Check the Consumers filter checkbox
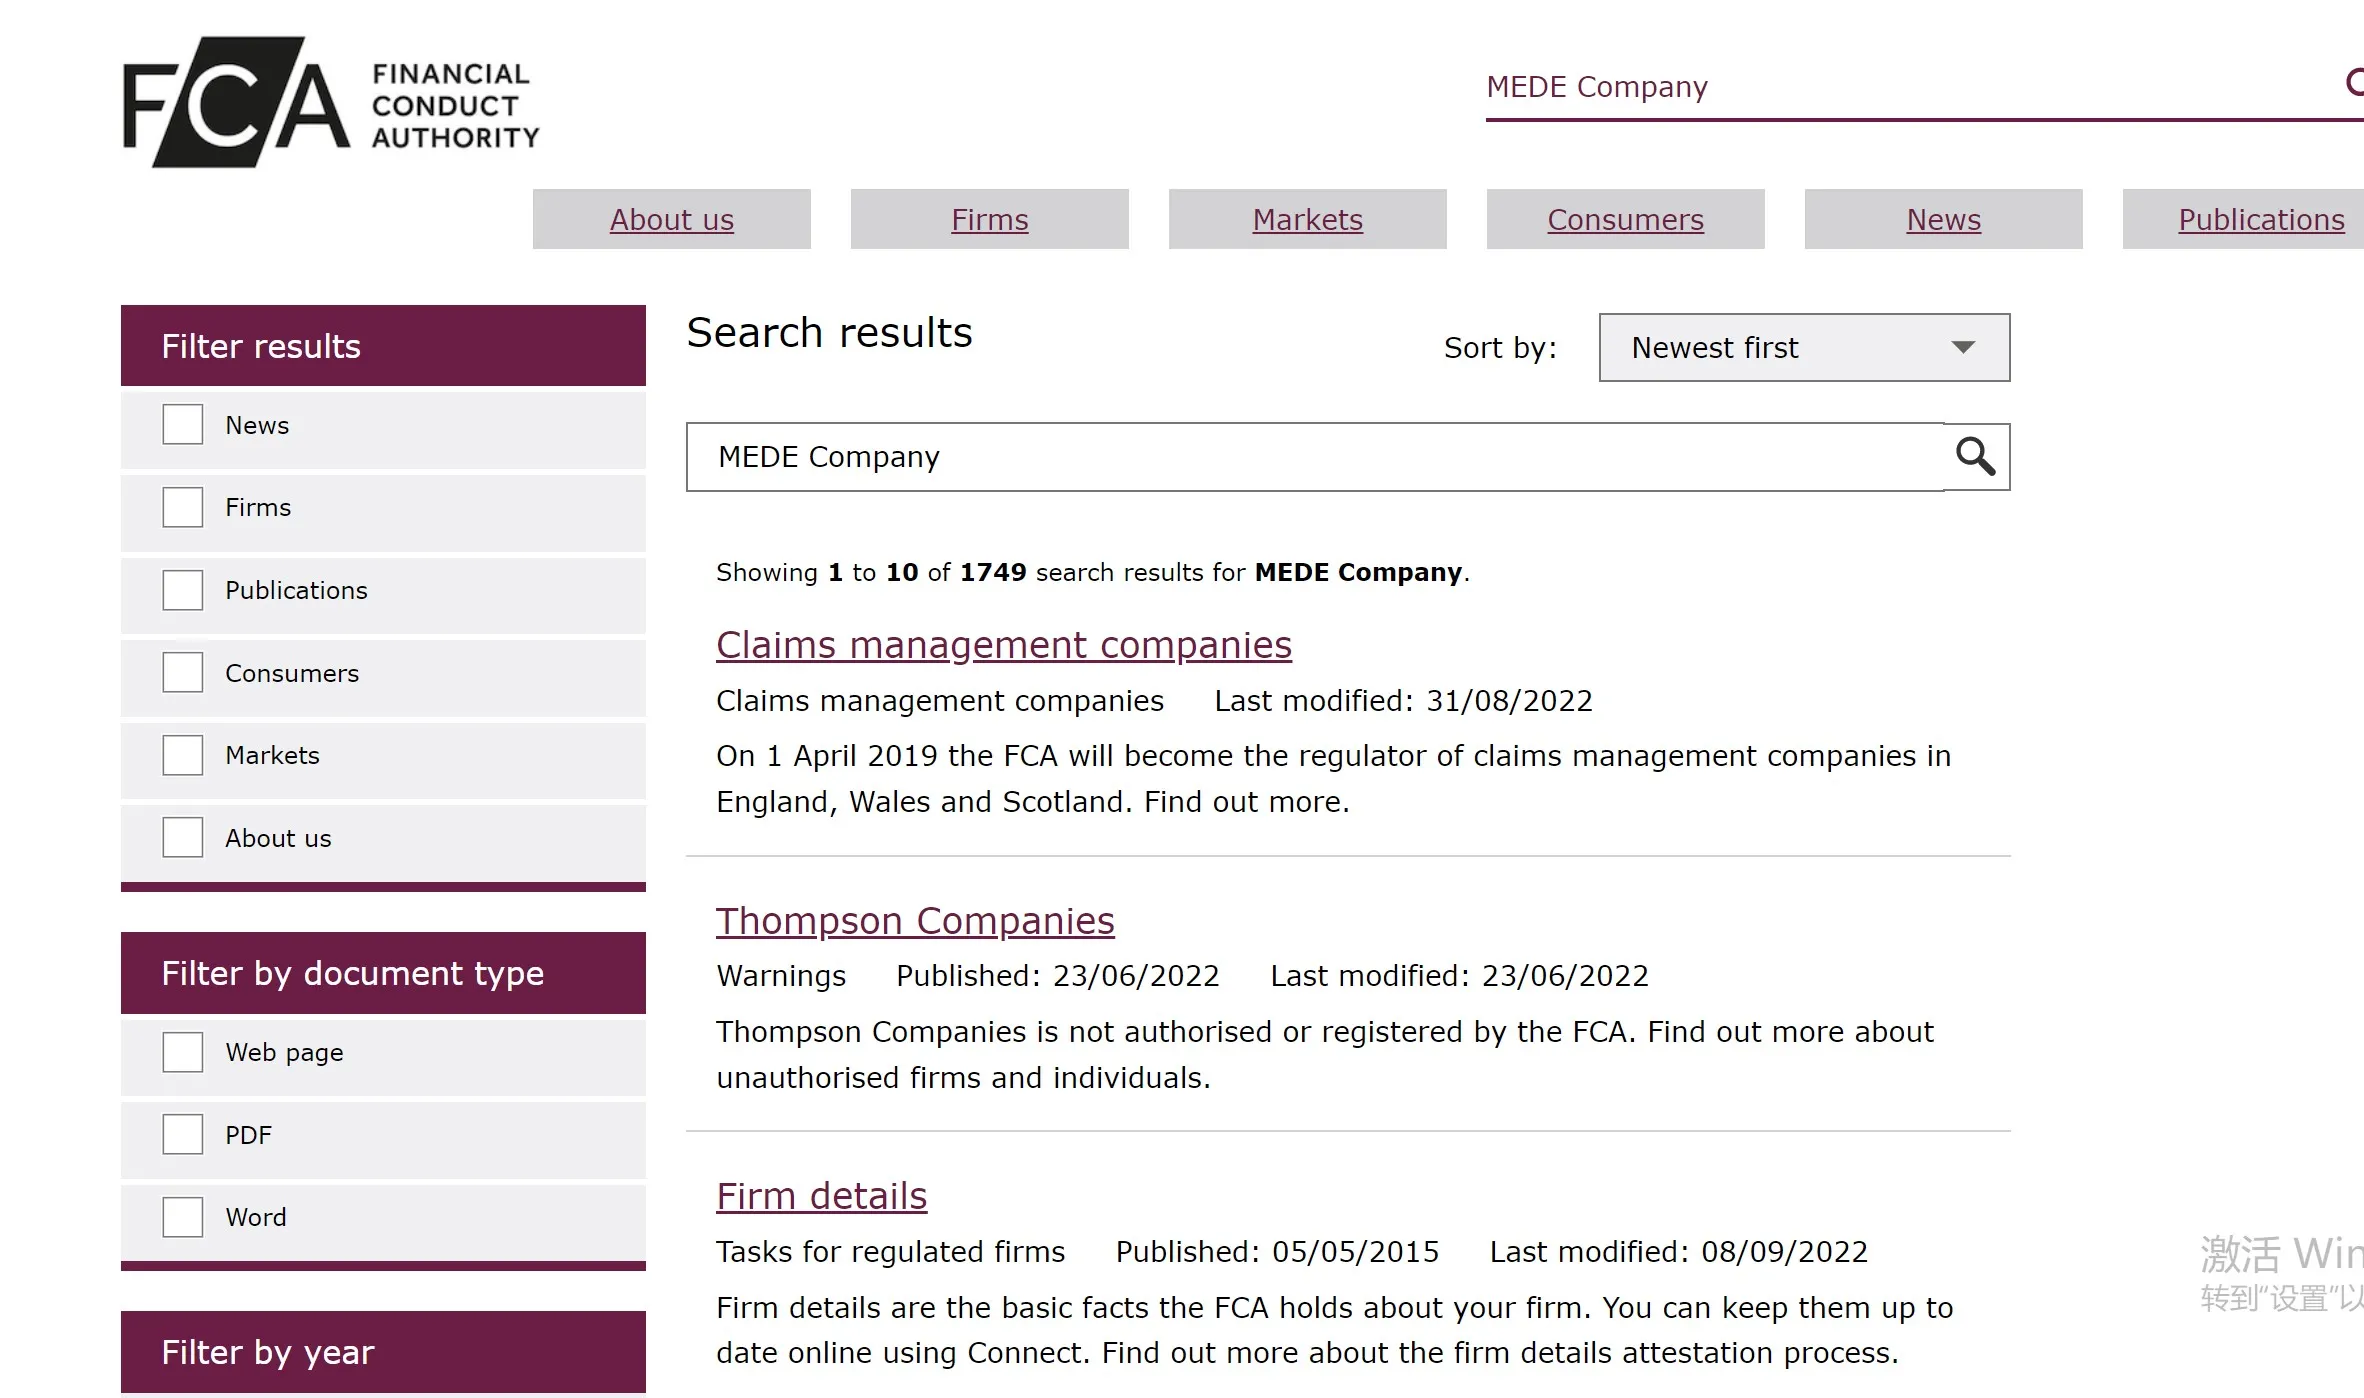Viewport: 2364px width, 1398px height. pyautogui.click(x=183, y=673)
